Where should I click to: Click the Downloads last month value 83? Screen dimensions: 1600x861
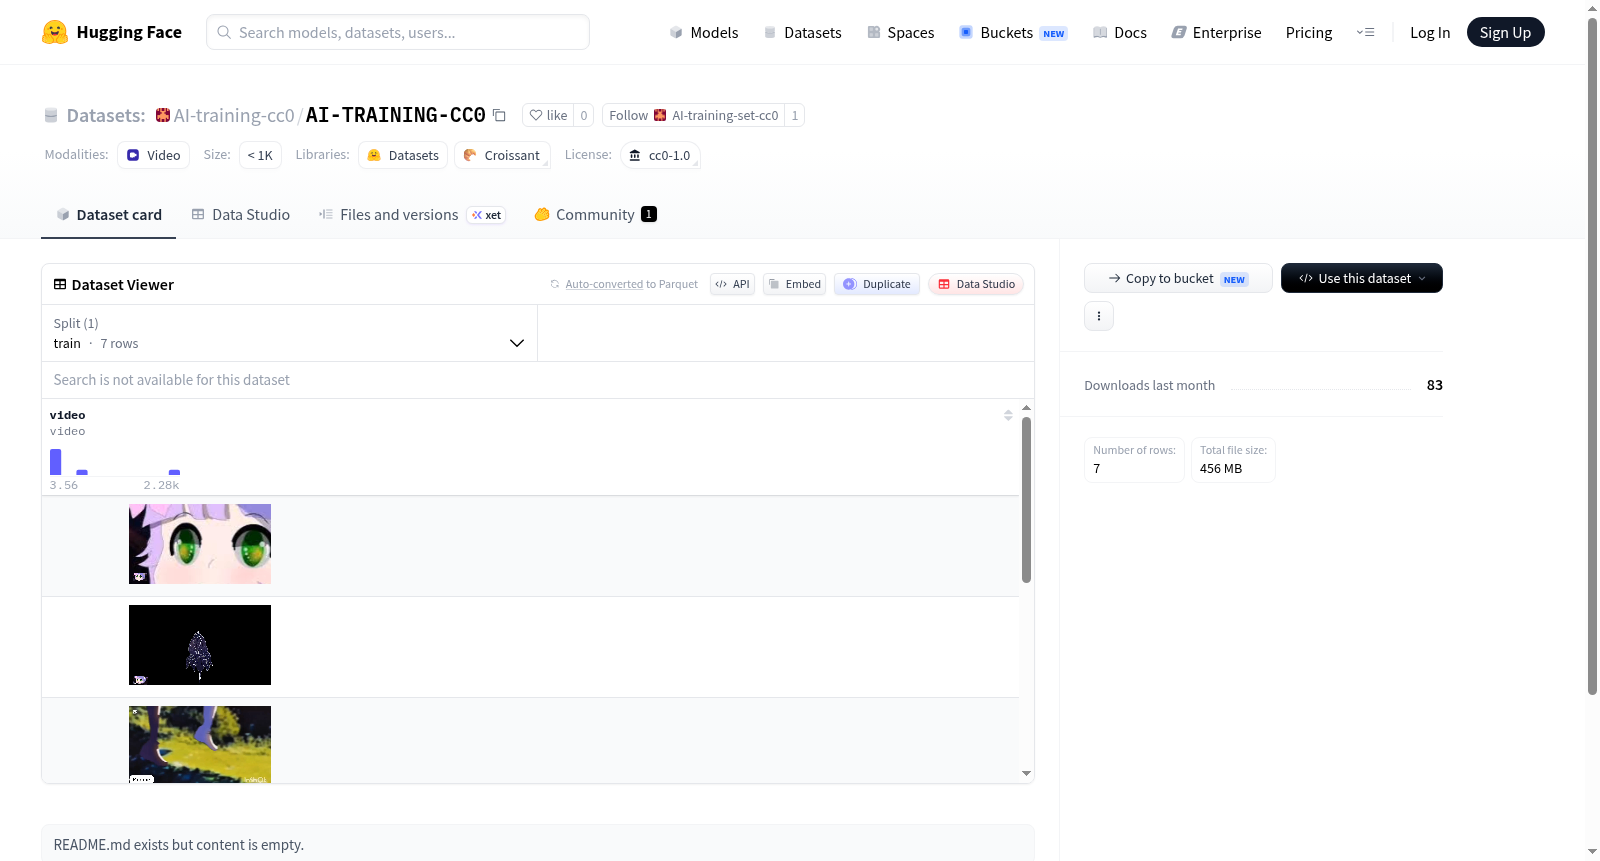click(1435, 385)
